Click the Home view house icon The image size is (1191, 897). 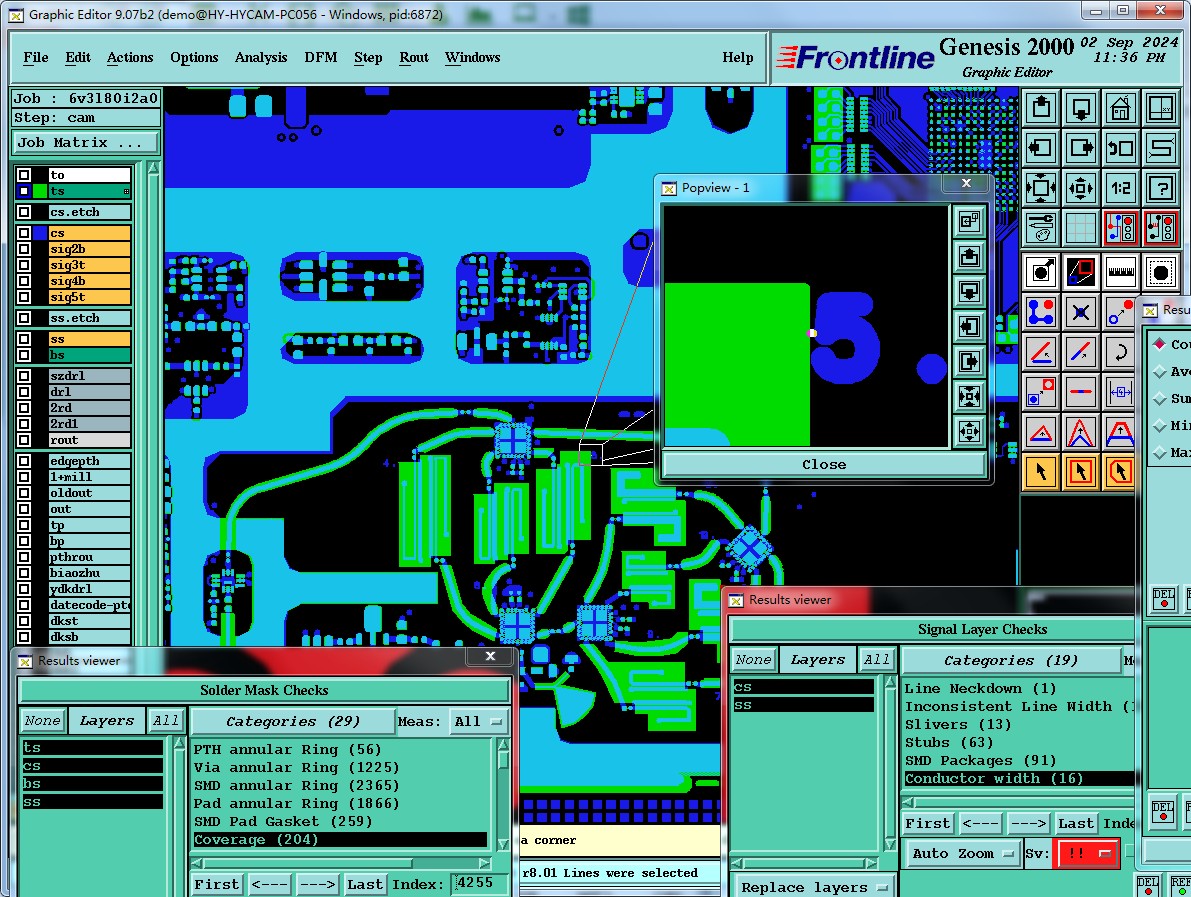[x=1120, y=108]
